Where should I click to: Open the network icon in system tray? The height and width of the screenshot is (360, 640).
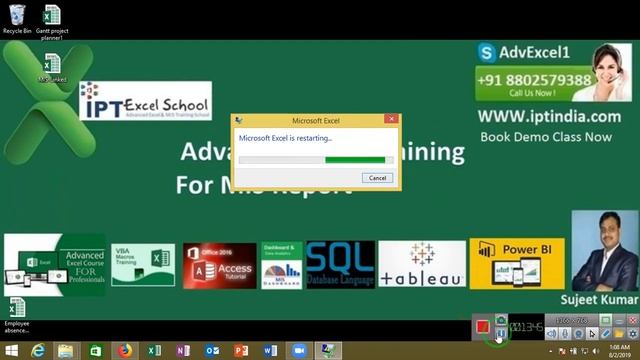point(585,351)
